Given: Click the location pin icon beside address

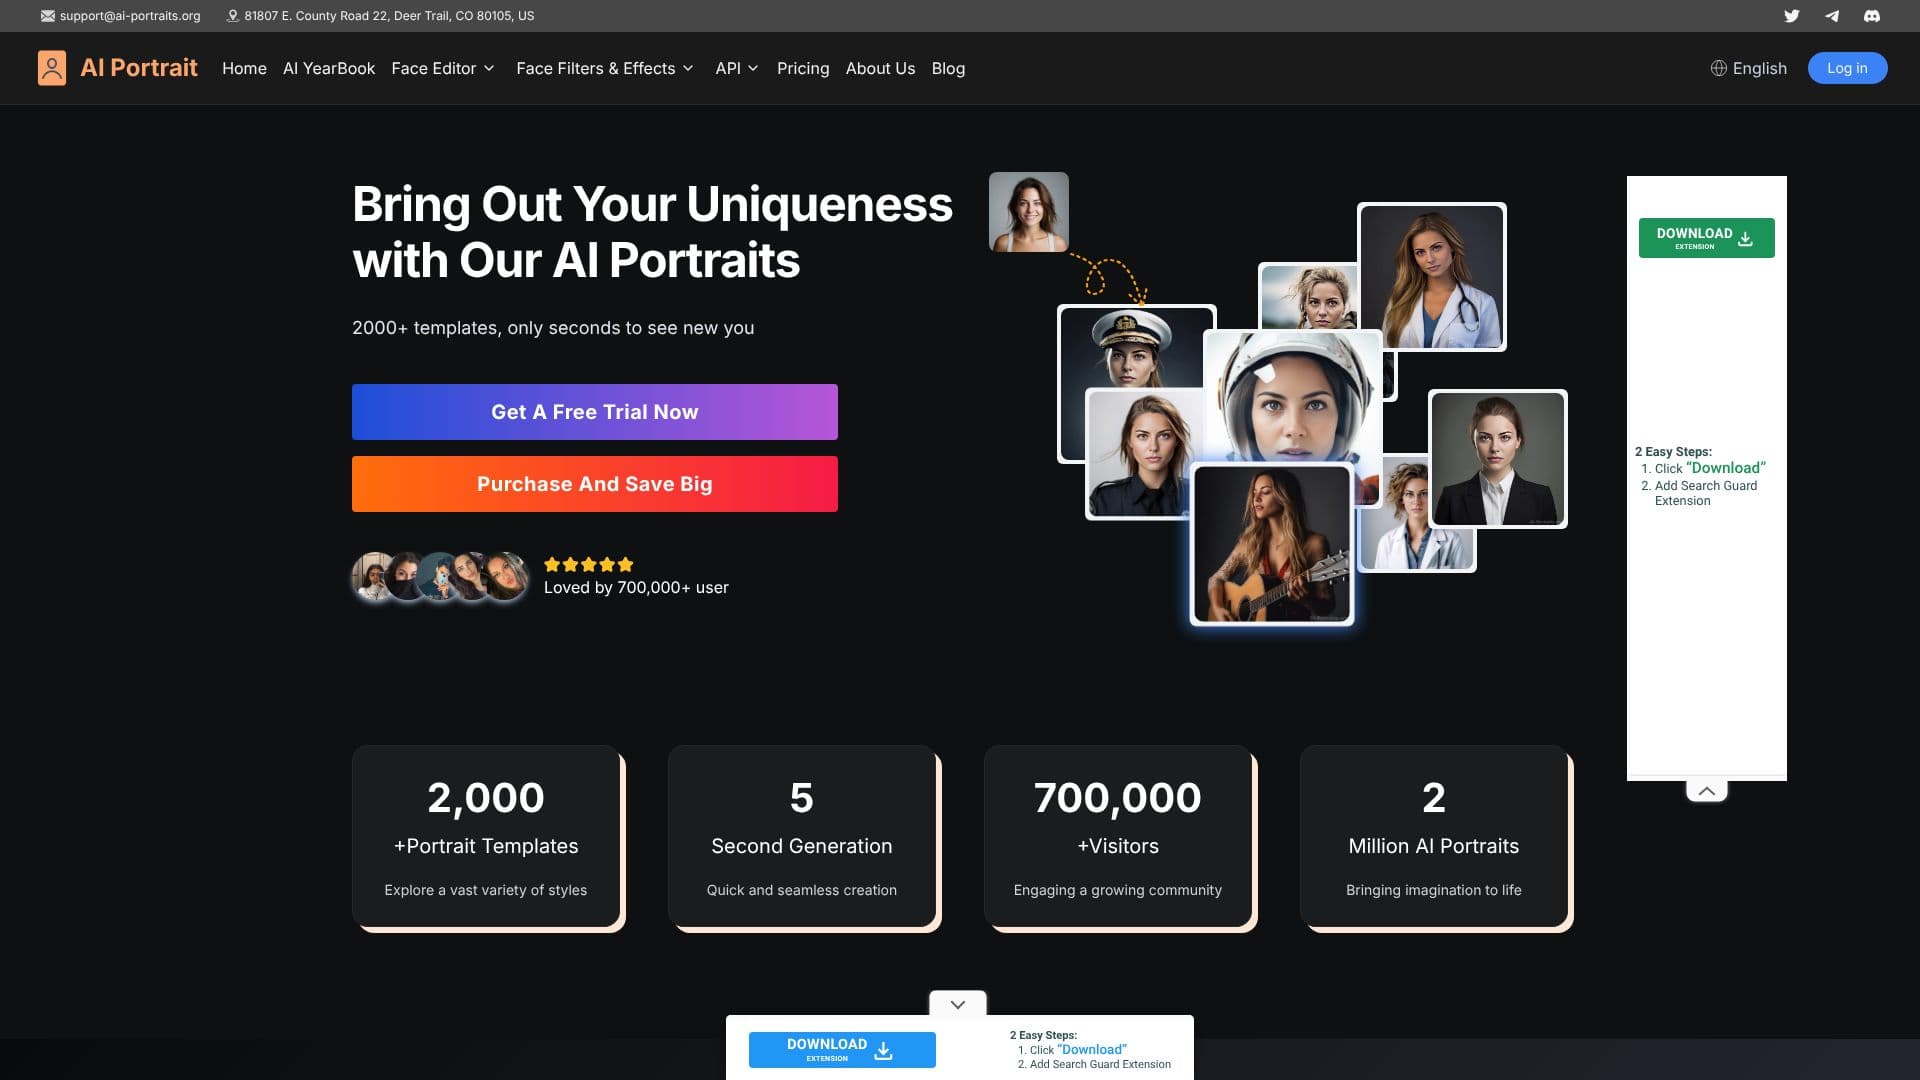Looking at the screenshot, I should (232, 16).
